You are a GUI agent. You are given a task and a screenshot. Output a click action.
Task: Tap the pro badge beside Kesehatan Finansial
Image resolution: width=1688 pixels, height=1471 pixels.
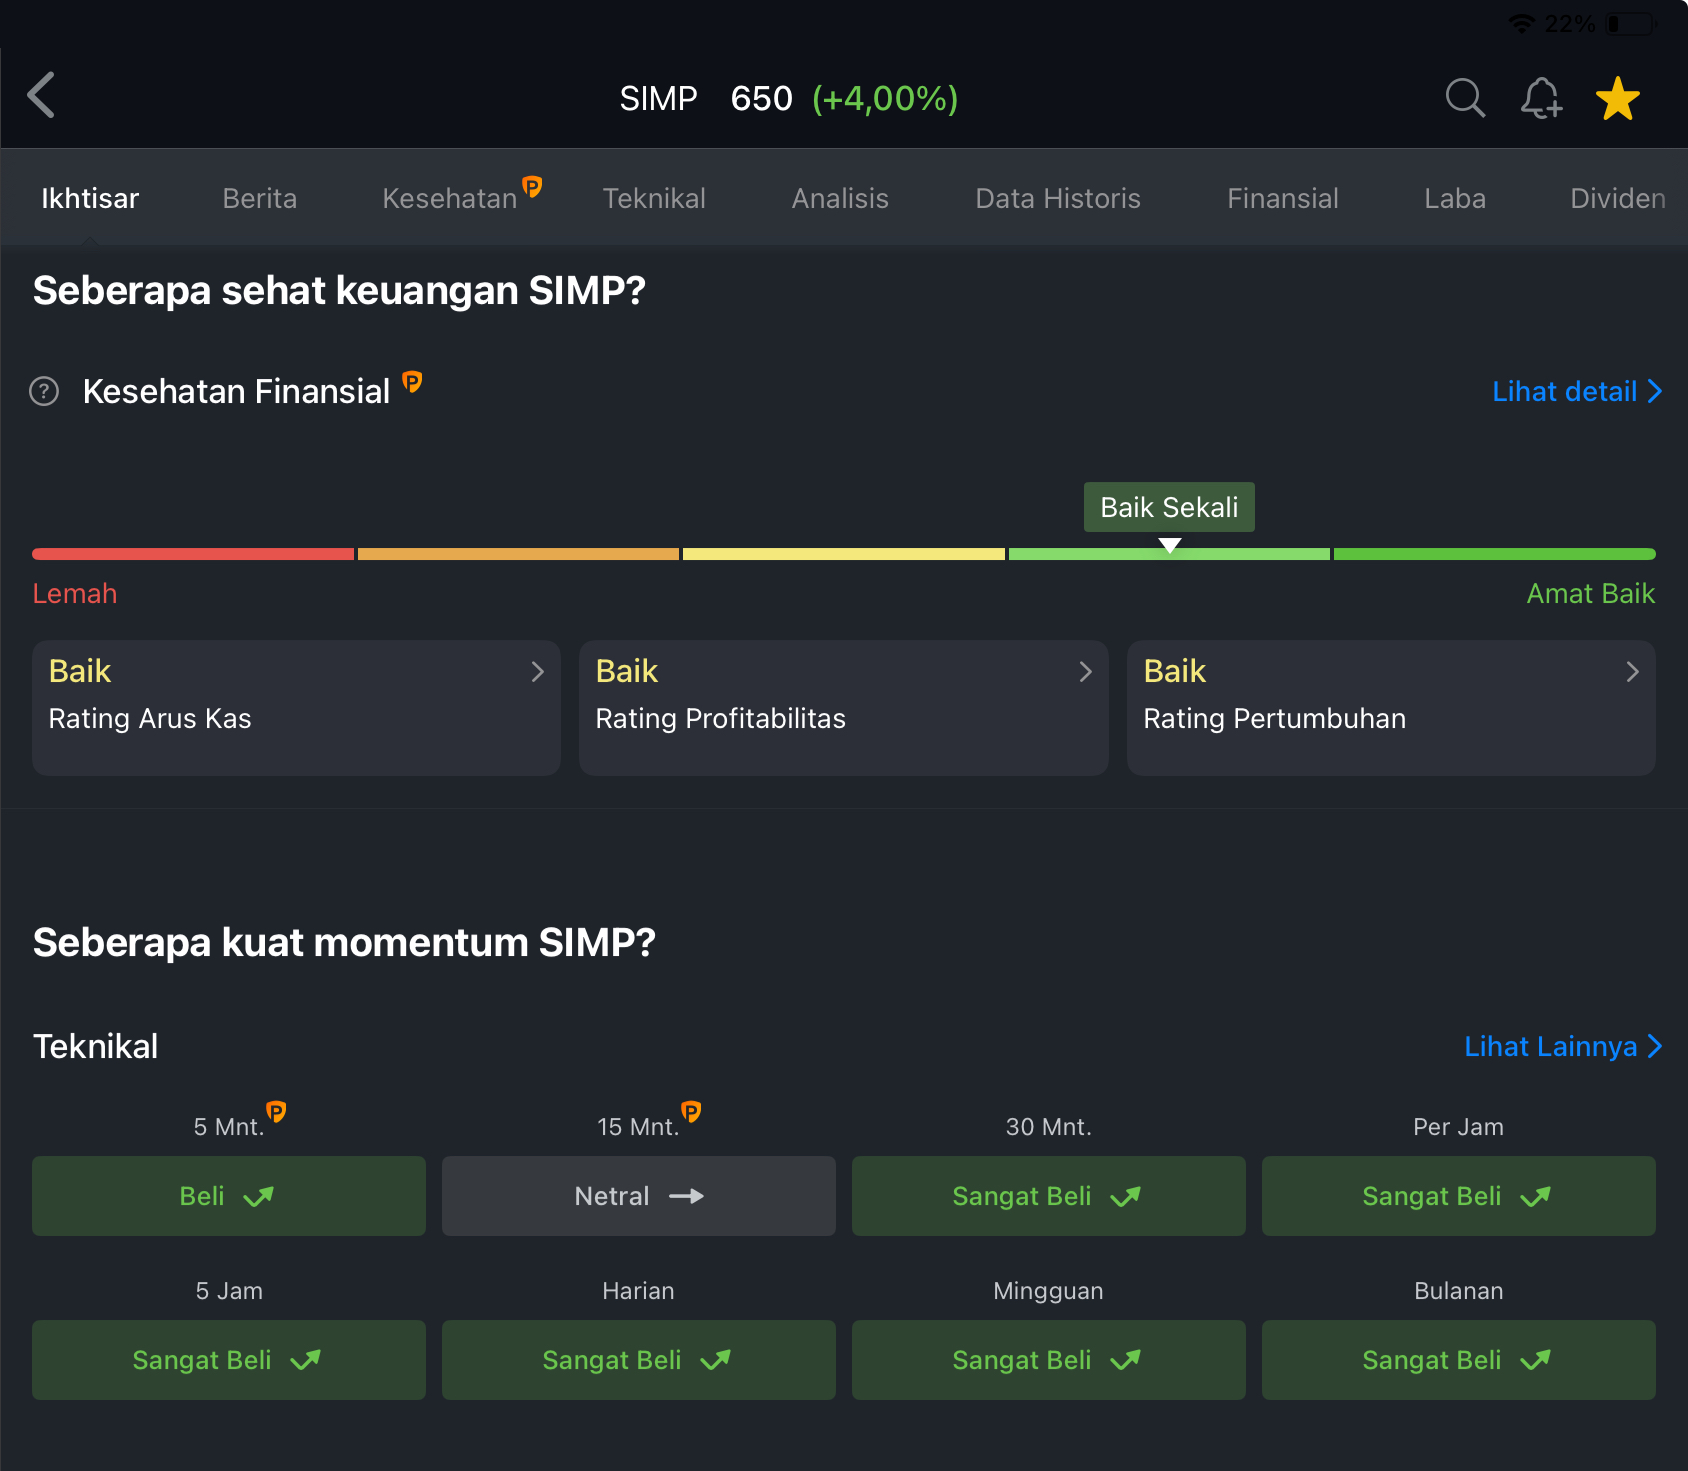[412, 381]
